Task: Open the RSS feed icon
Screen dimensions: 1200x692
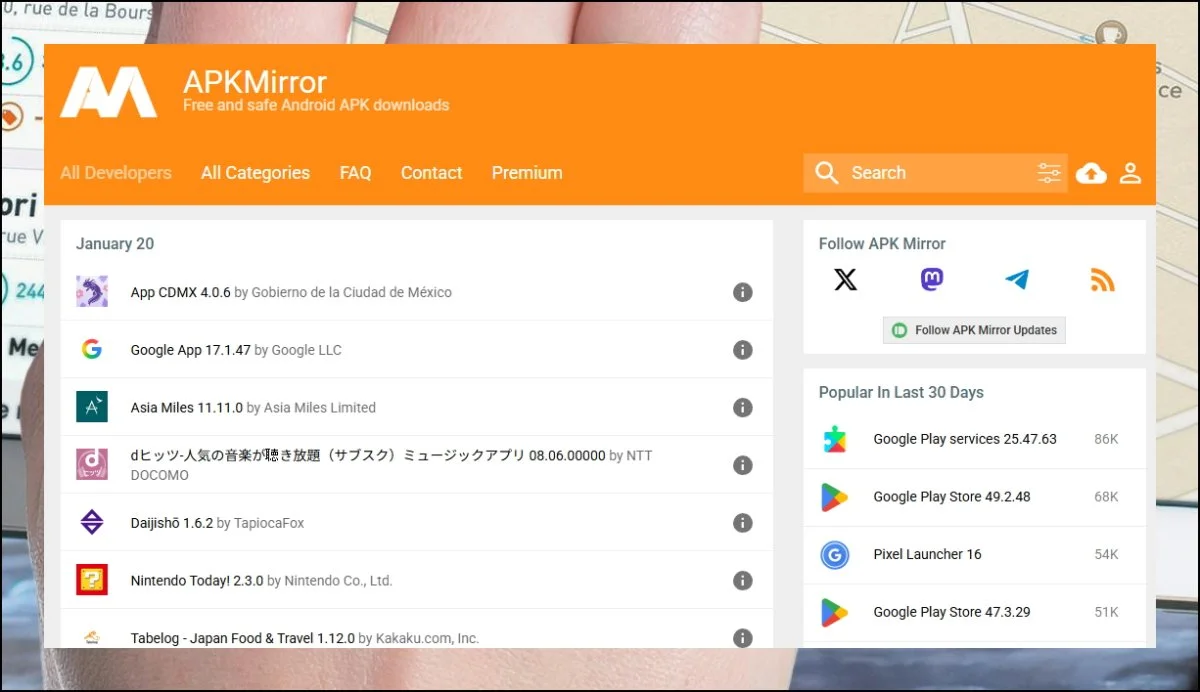Action: coord(1102,280)
